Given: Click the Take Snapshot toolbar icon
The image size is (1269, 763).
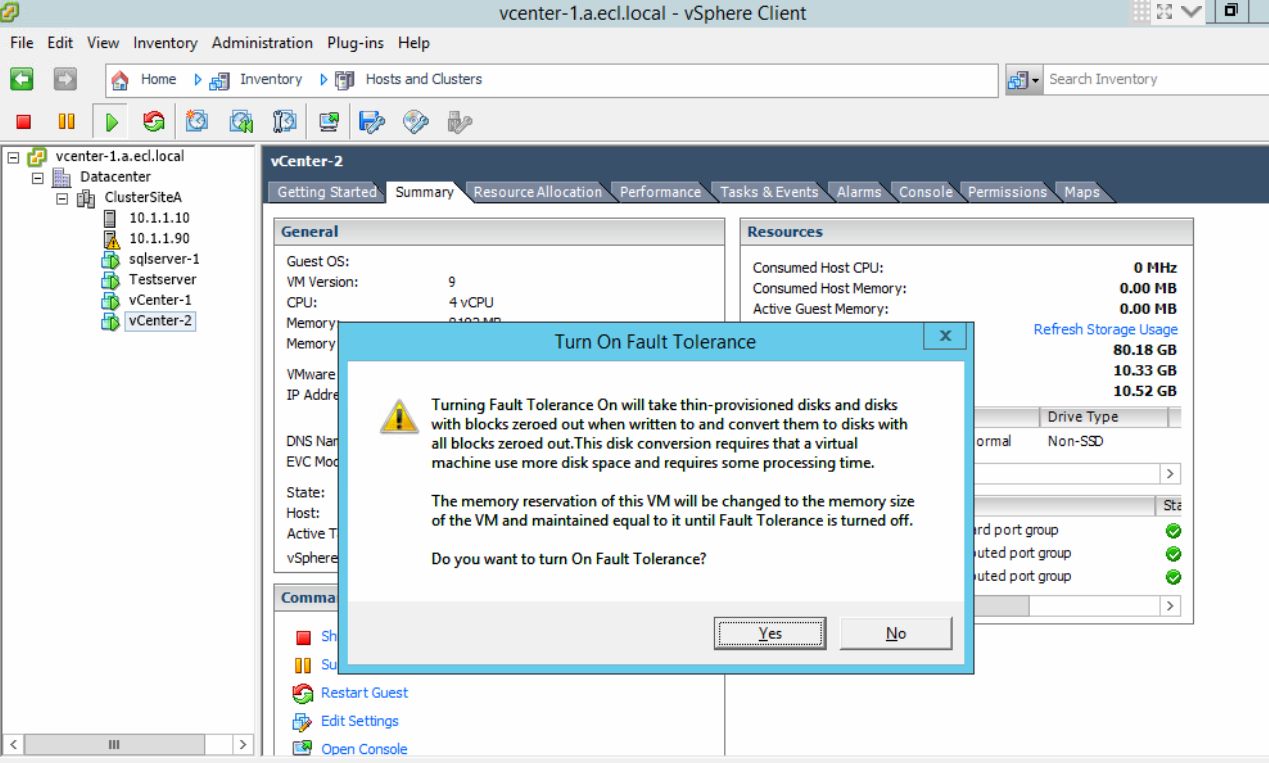Looking at the screenshot, I should click(x=197, y=122).
